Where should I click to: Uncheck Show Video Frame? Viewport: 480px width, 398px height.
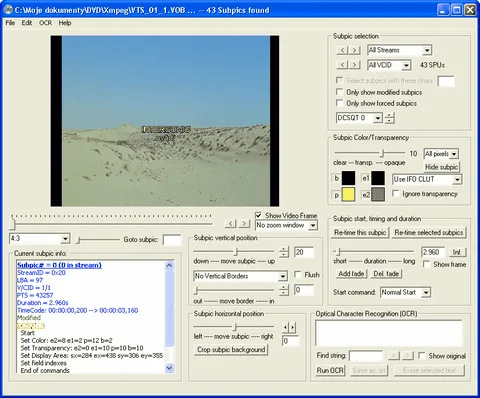tap(258, 215)
